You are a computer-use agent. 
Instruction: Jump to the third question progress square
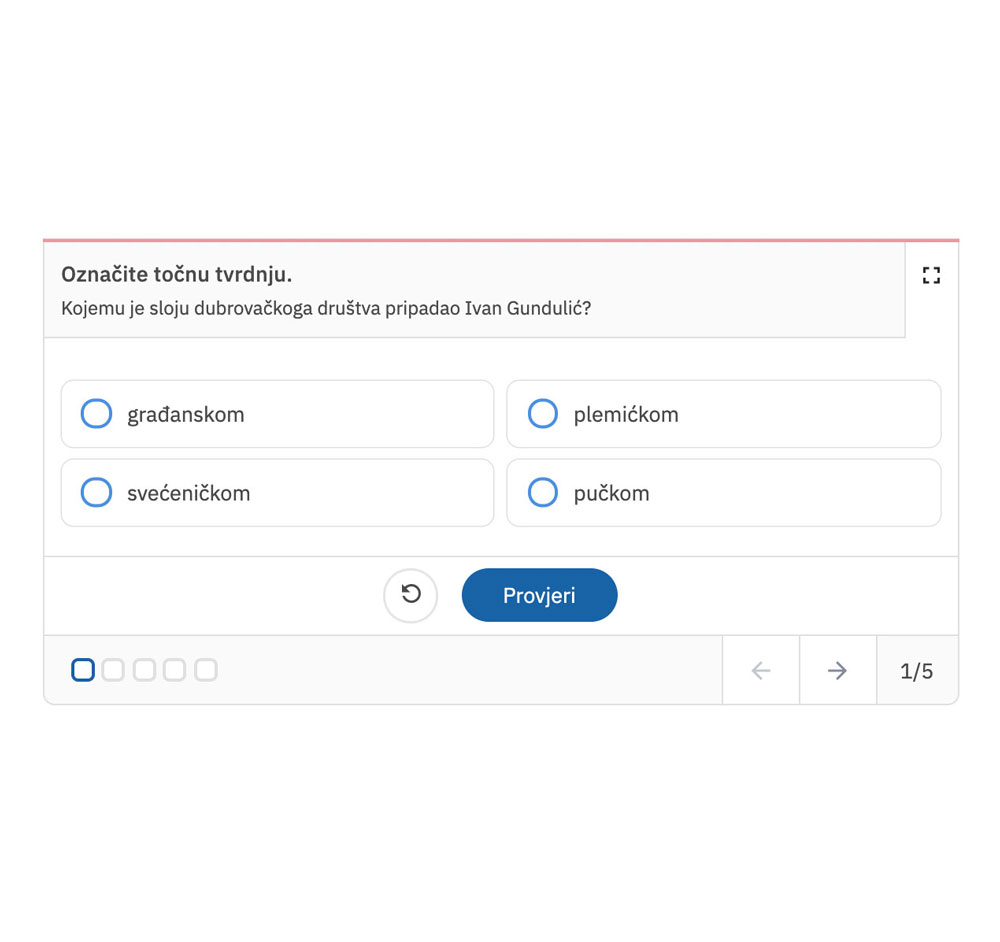tap(144, 670)
